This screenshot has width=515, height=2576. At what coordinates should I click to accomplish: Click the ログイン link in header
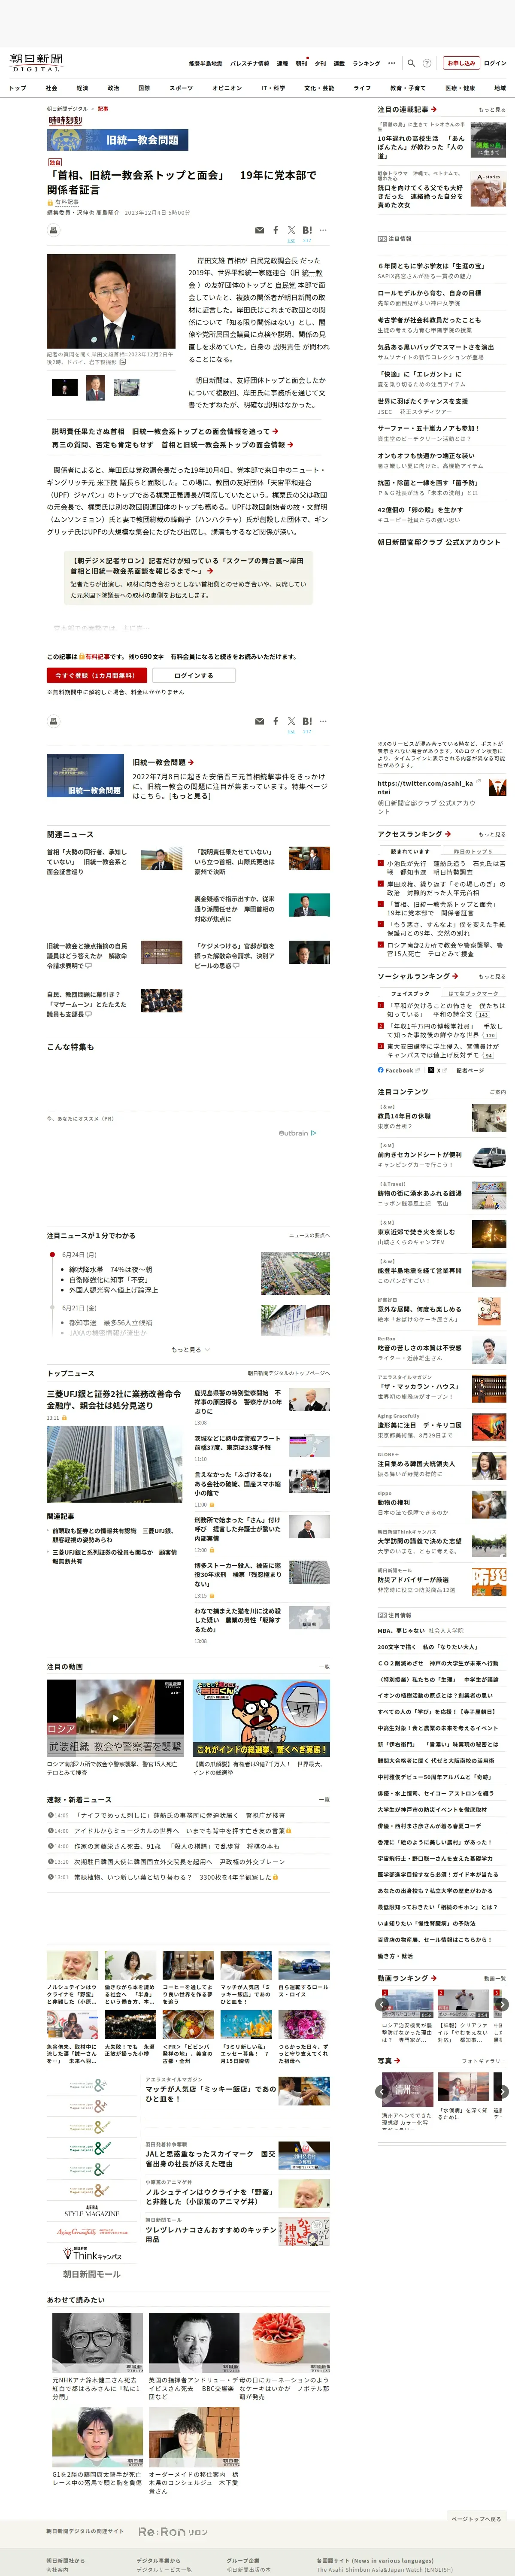point(495,63)
